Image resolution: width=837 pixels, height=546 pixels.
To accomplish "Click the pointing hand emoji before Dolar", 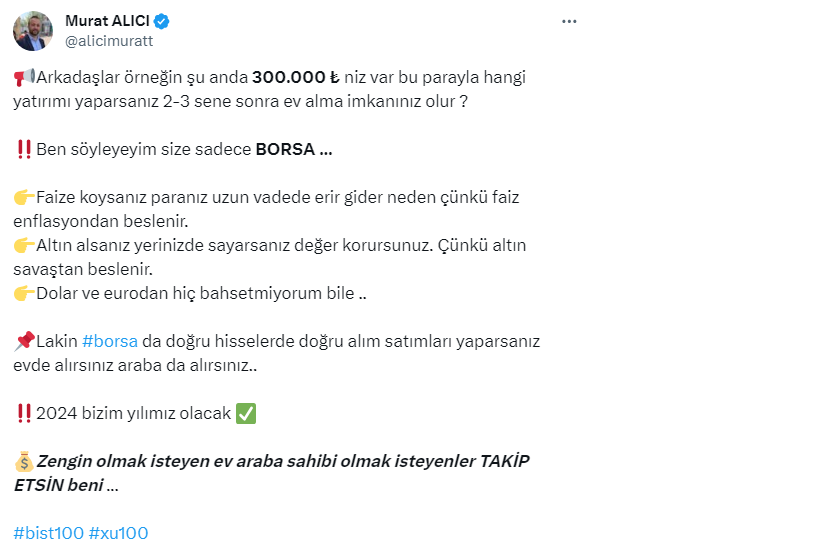I will point(25,293).
